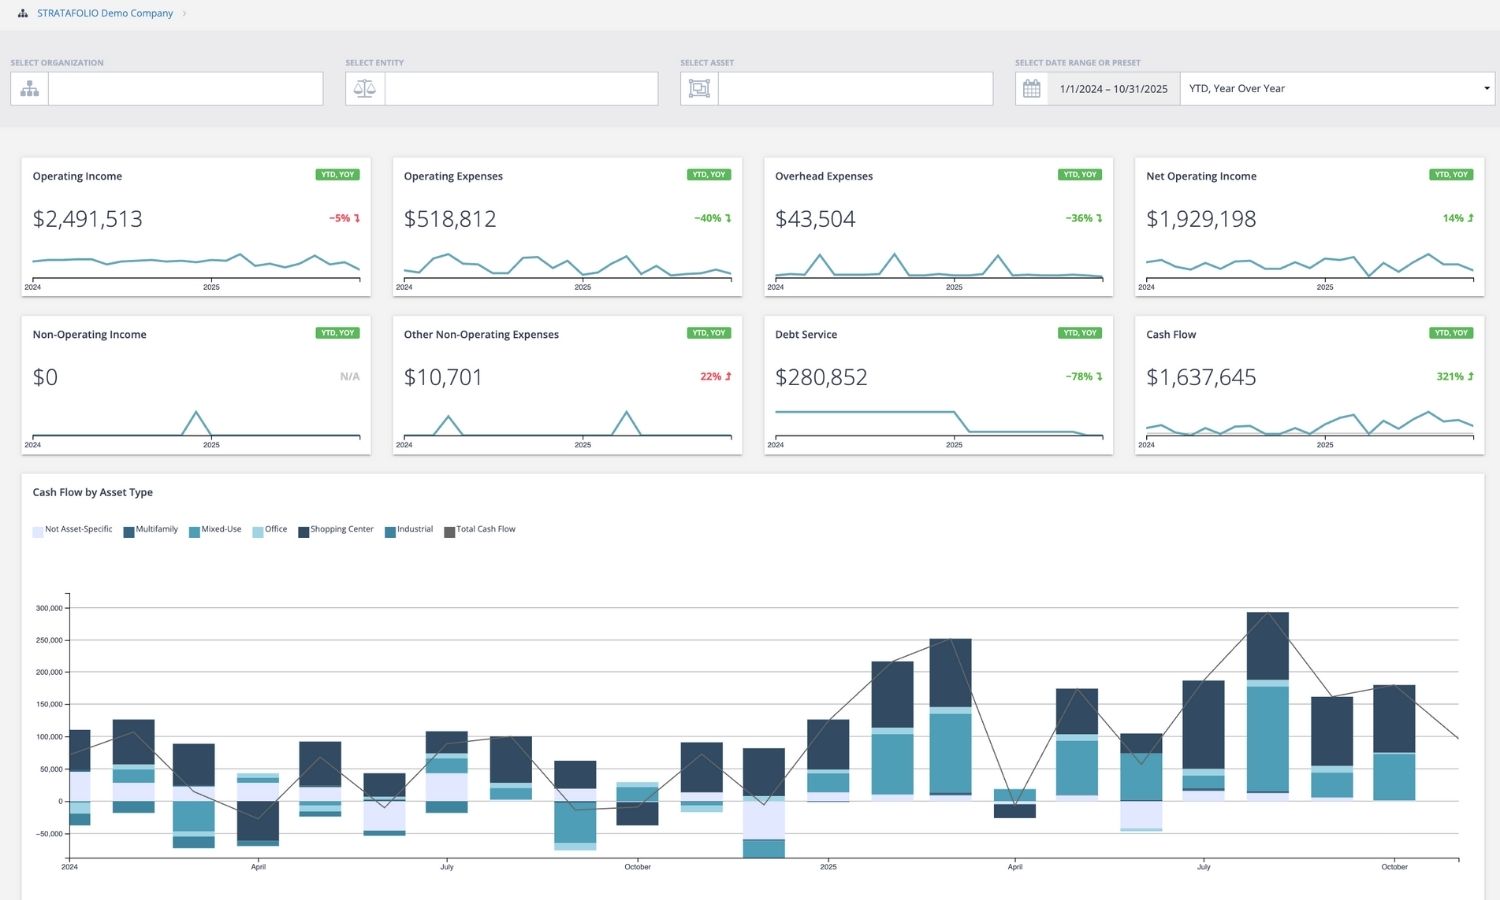The width and height of the screenshot is (1500, 900).
Task: Hide the Total Cash Flow line series
Action: [485, 530]
